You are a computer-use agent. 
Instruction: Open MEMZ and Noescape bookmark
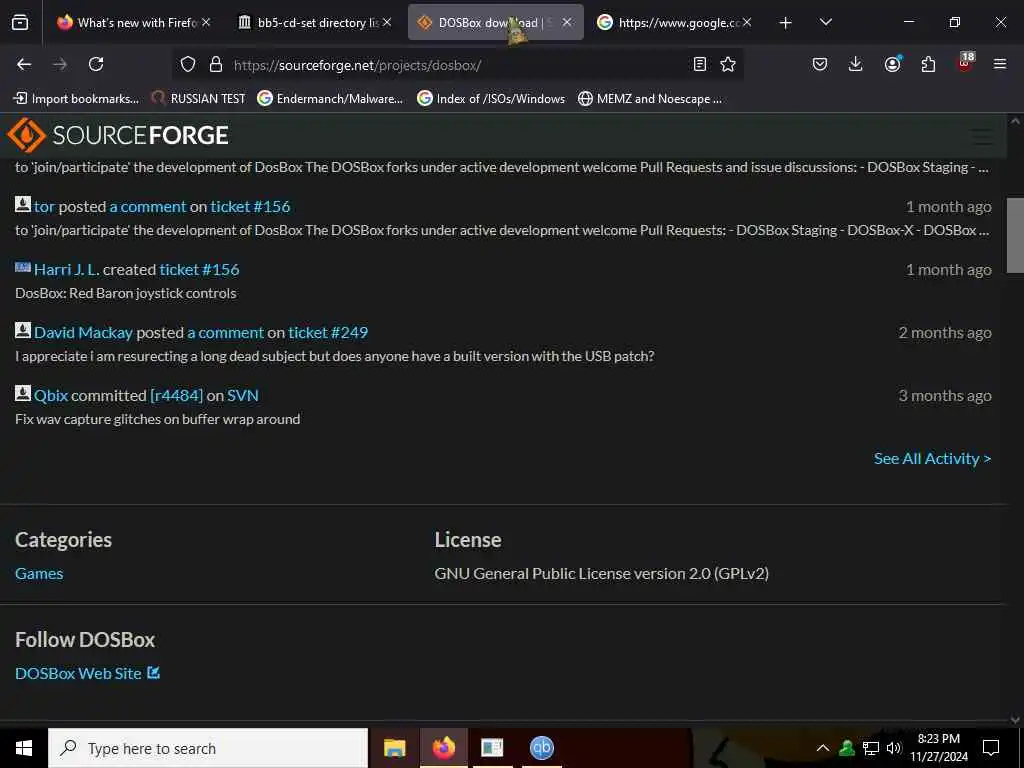pos(650,99)
